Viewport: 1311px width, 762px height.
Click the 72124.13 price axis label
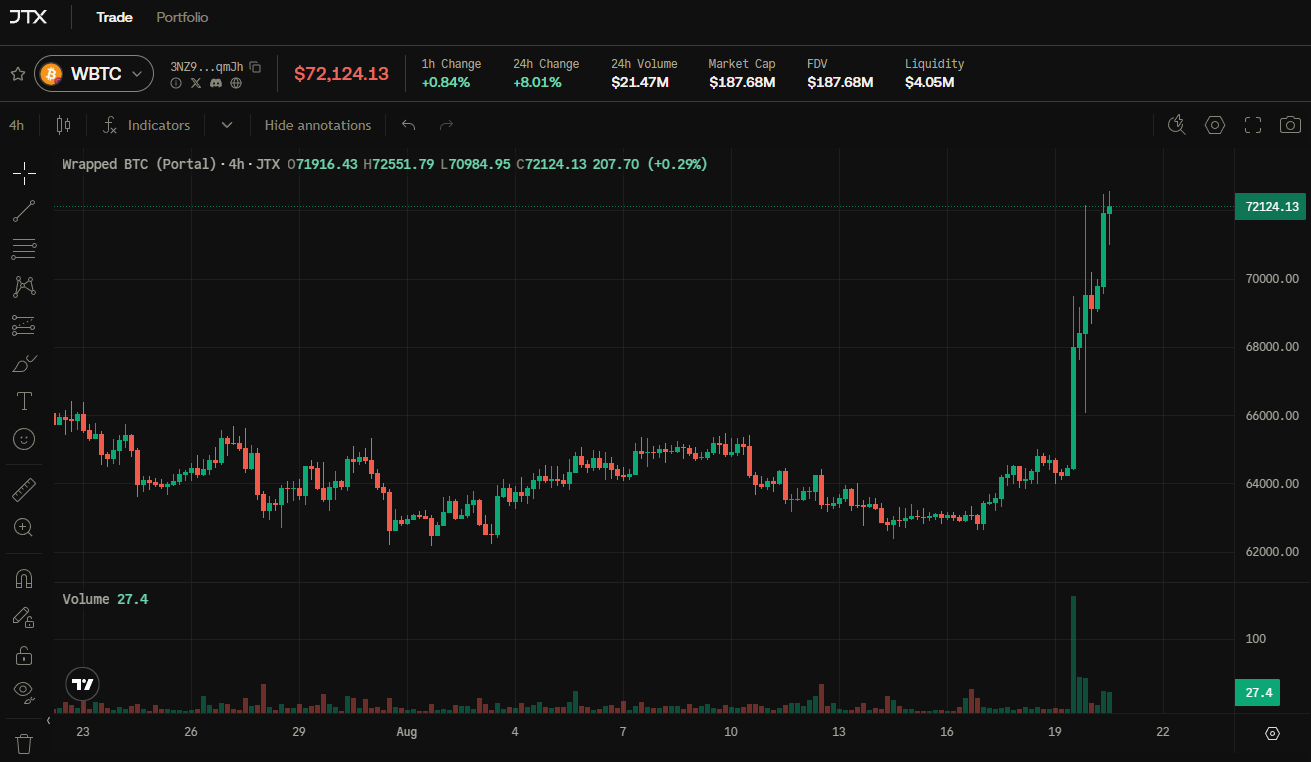(x=1270, y=207)
